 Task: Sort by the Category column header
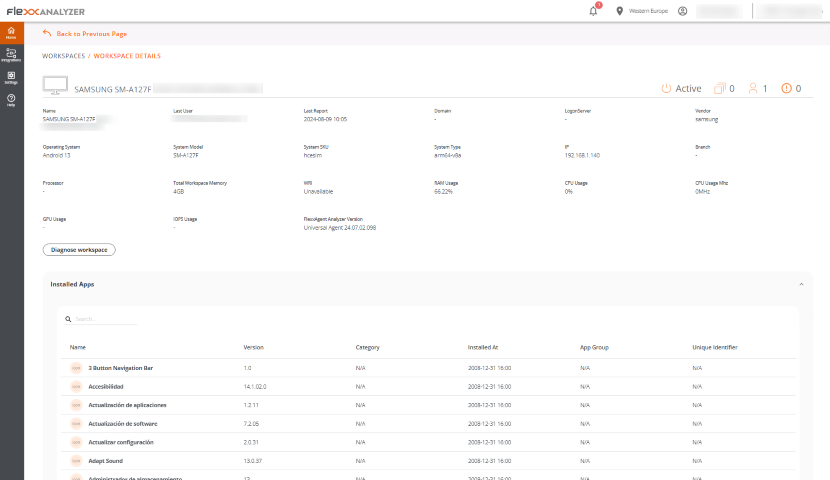(x=367, y=347)
